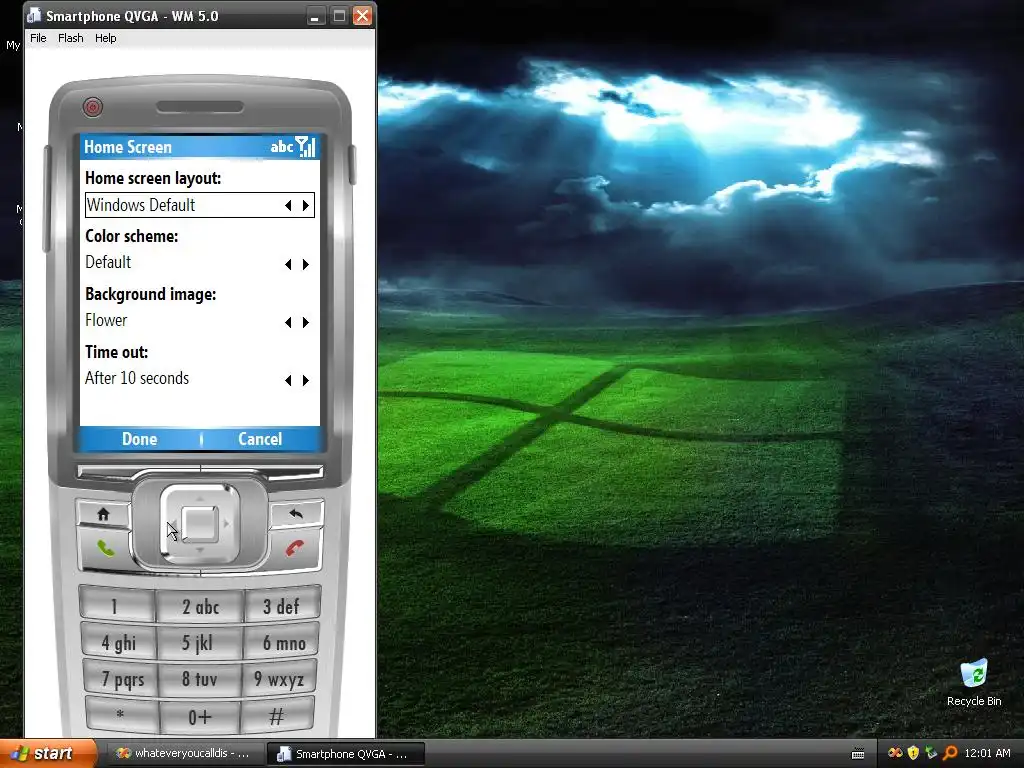1024x768 pixels.
Task: Click the network connection tray icon
Action: [931, 753]
